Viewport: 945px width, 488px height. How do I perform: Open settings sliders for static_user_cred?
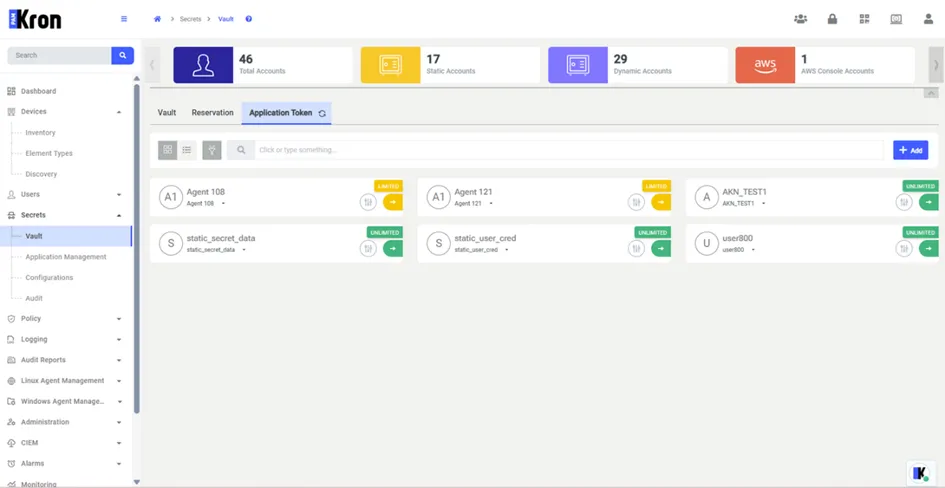pos(636,248)
